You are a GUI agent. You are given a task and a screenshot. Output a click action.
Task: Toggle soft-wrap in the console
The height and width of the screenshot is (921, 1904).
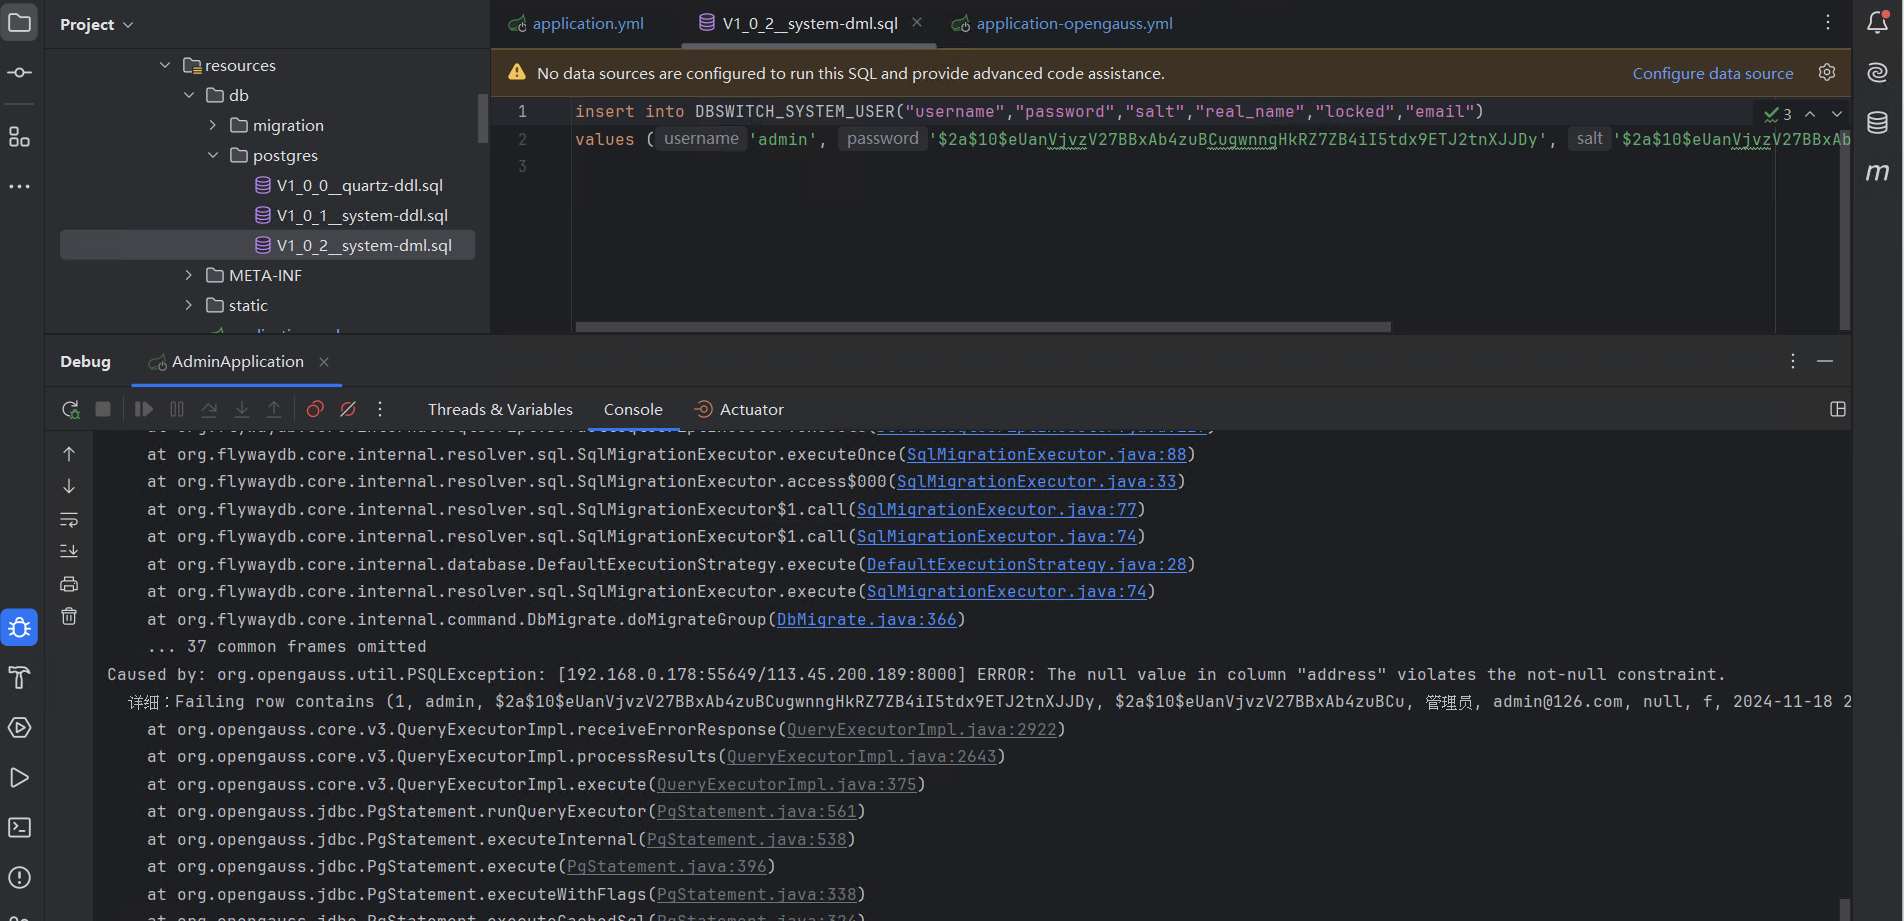[69, 519]
